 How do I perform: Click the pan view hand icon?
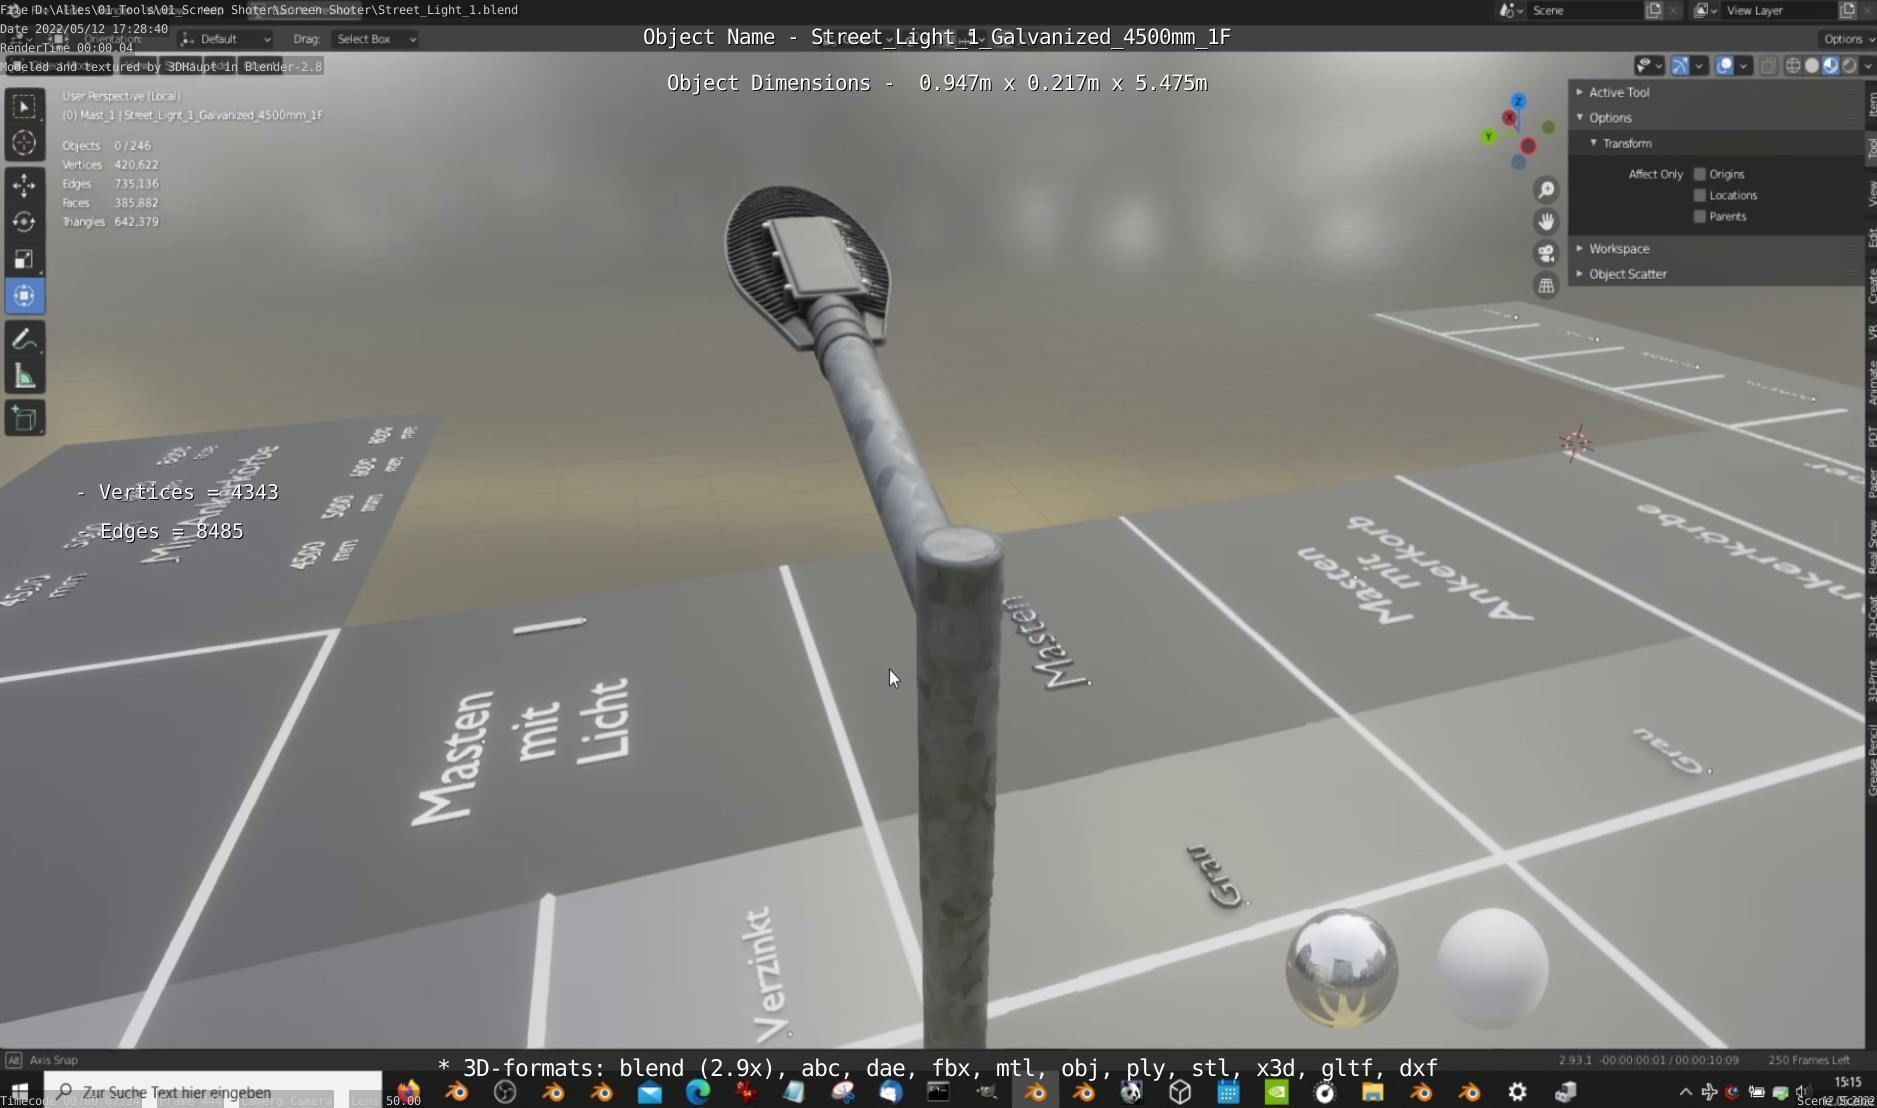coord(1546,222)
